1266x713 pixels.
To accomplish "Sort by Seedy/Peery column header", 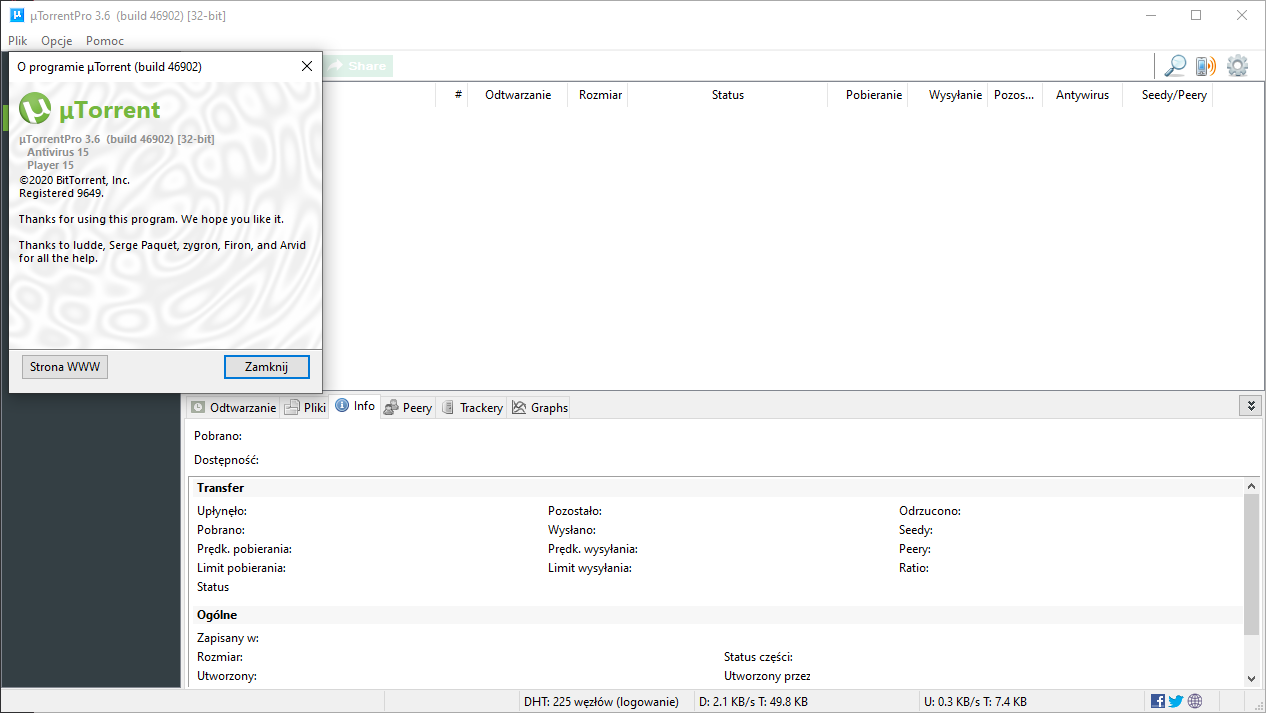I will coord(1167,95).
